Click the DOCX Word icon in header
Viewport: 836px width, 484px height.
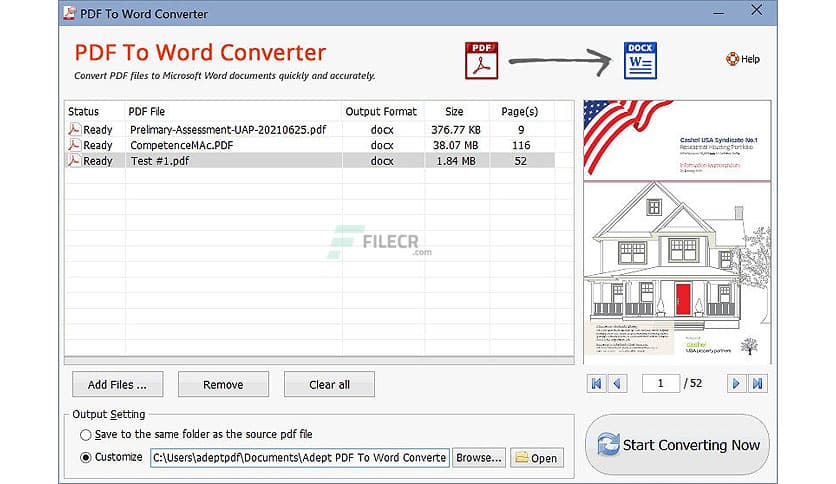[640, 61]
